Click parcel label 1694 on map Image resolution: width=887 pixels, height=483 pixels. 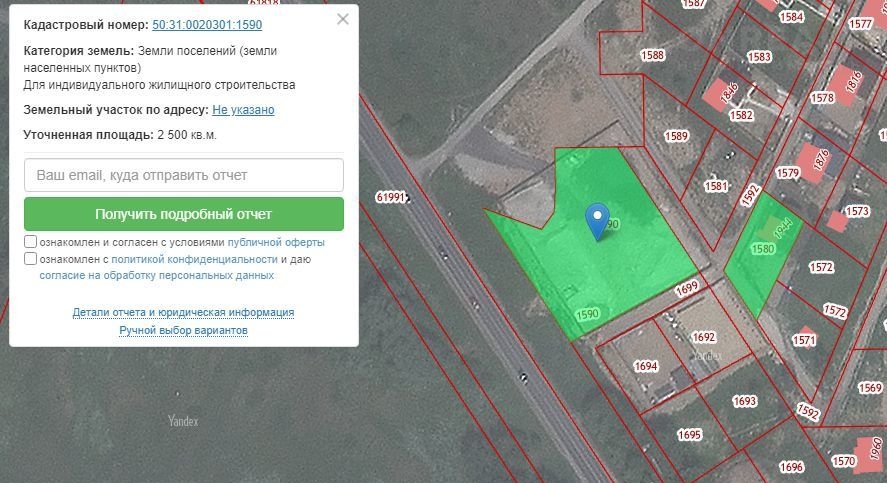point(646,367)
